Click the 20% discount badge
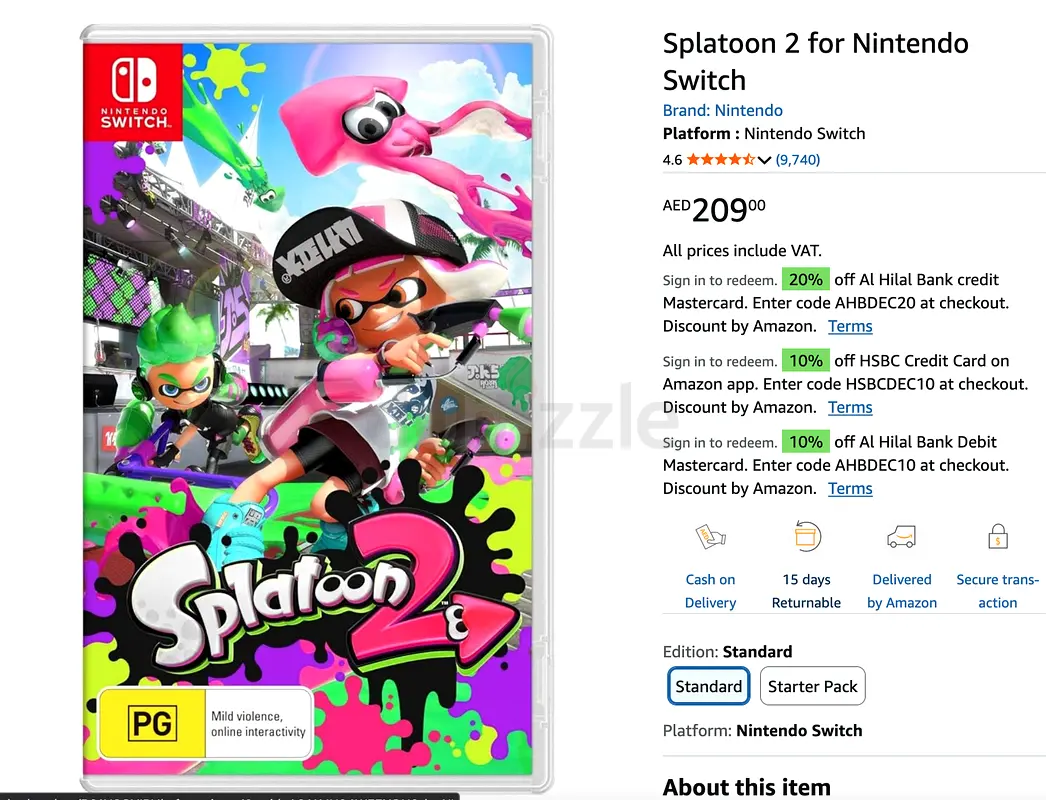The height and width of the screenshot is (800, 1046). click(x=805, y=280)
